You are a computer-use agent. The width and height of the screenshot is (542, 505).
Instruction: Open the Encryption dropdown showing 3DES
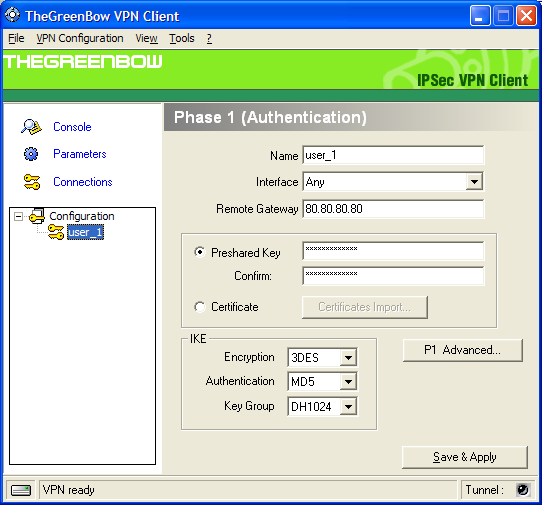(348, 357)
